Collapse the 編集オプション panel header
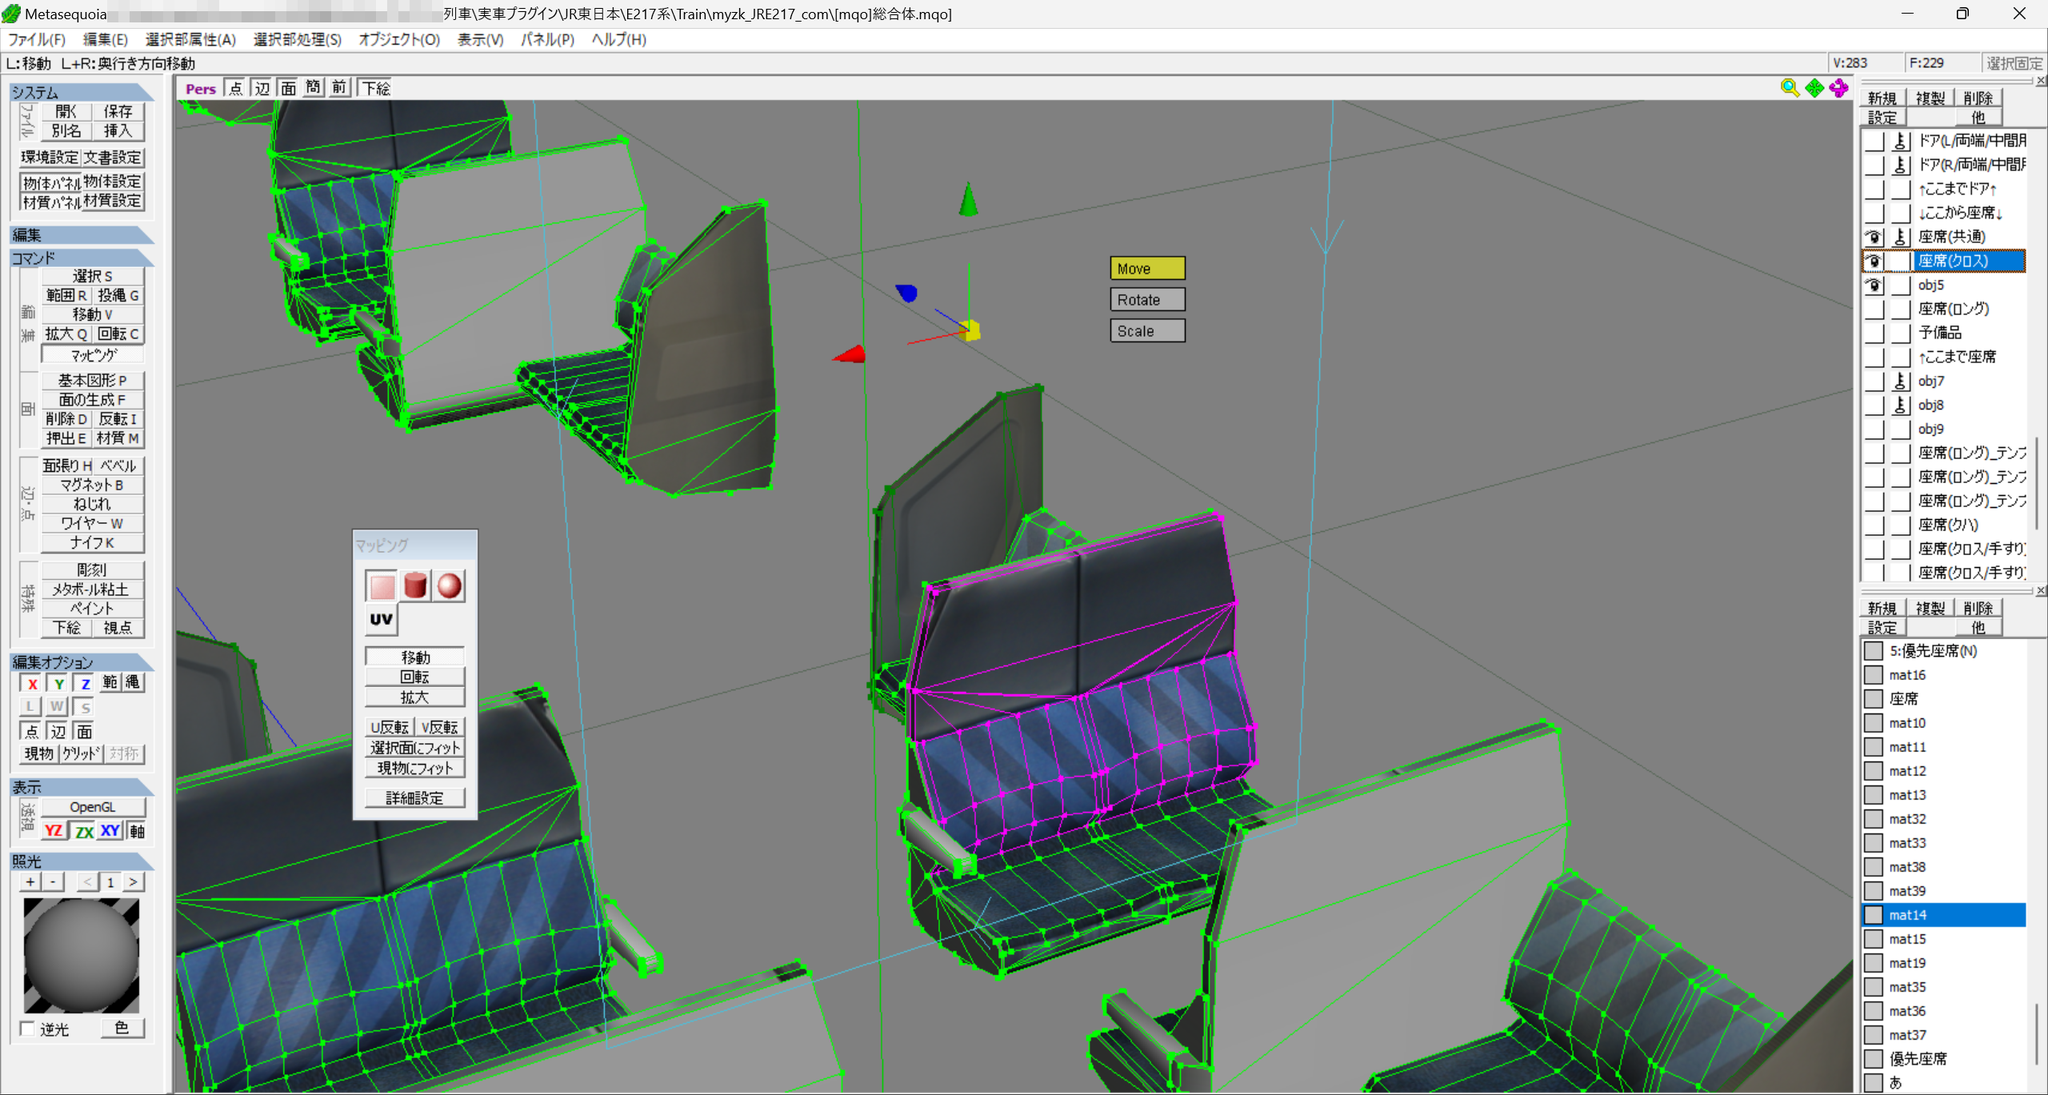2048x1095 pixels. (80, 662)
